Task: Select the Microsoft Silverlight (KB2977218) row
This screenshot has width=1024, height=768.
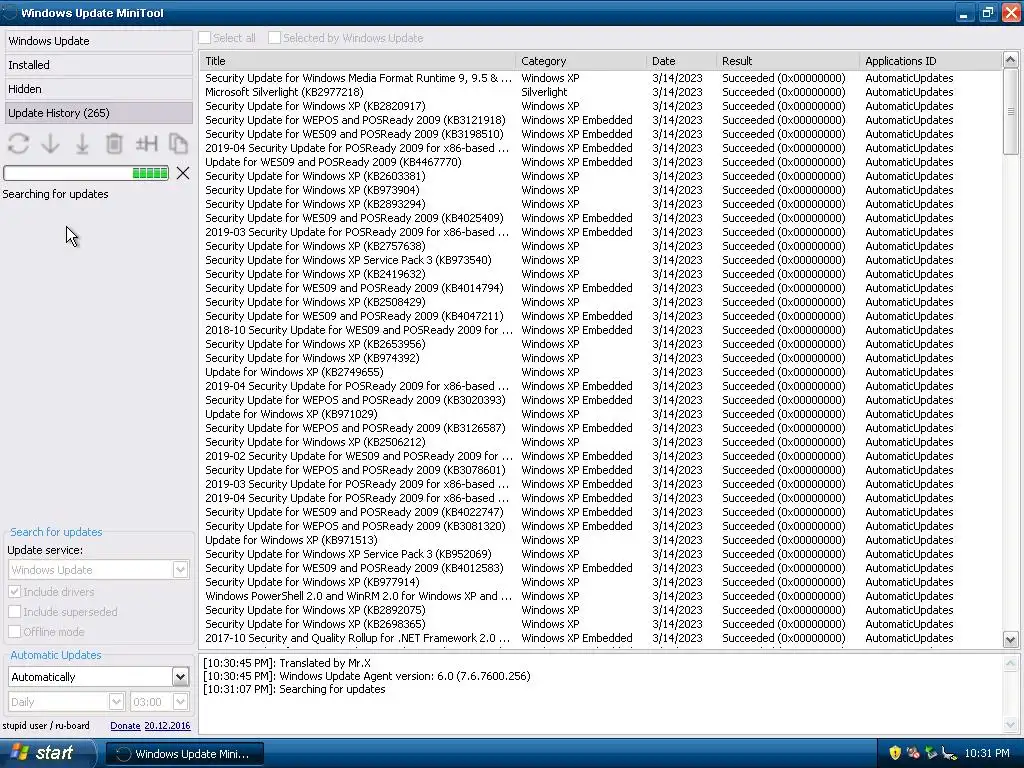Action: tap(601, 92)
